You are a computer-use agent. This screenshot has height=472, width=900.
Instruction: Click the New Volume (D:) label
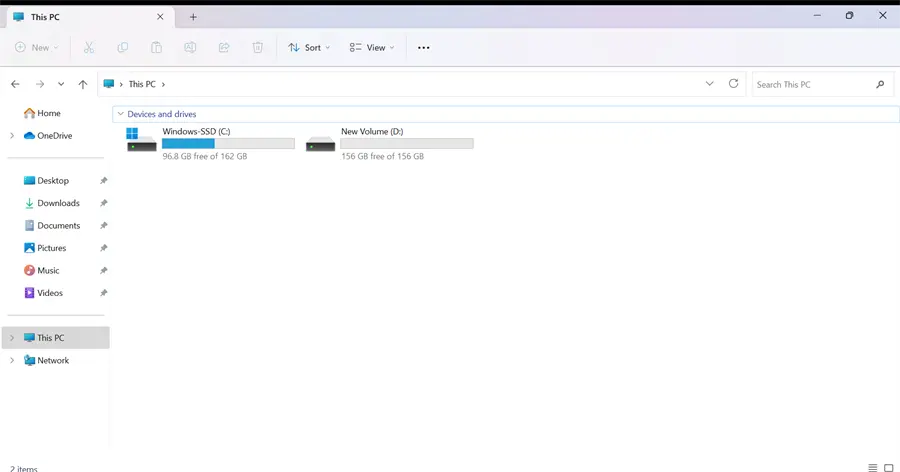pyautogui.click(x=372, y=131)
